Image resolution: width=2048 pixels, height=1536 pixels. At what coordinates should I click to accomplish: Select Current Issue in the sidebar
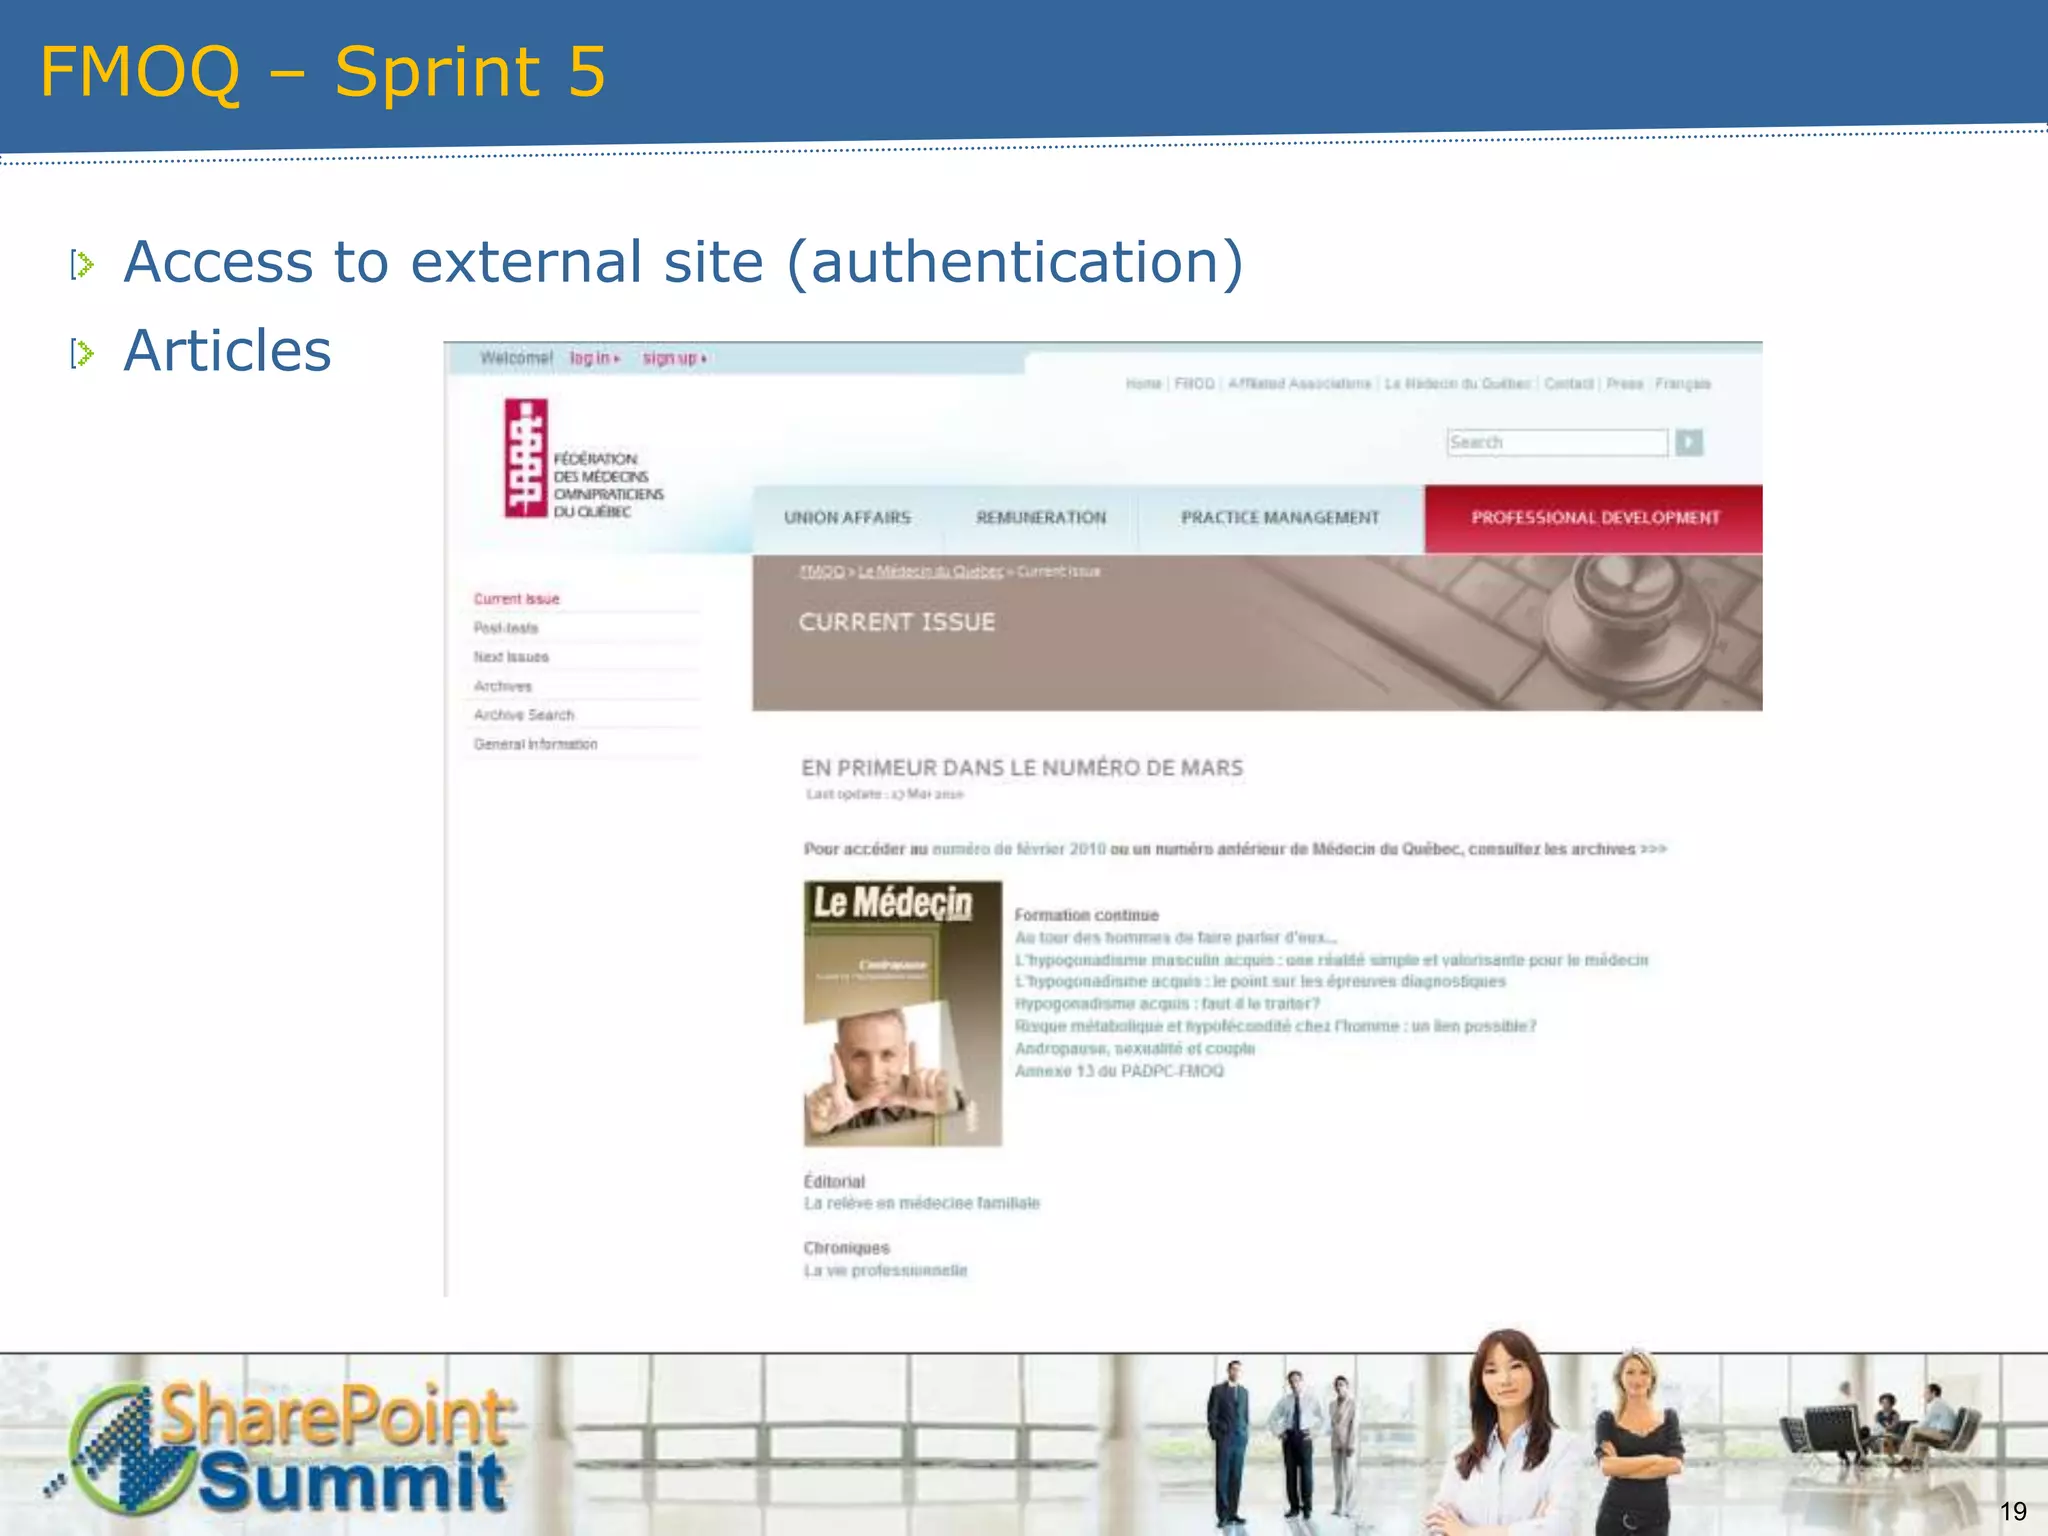pos(516,599)
